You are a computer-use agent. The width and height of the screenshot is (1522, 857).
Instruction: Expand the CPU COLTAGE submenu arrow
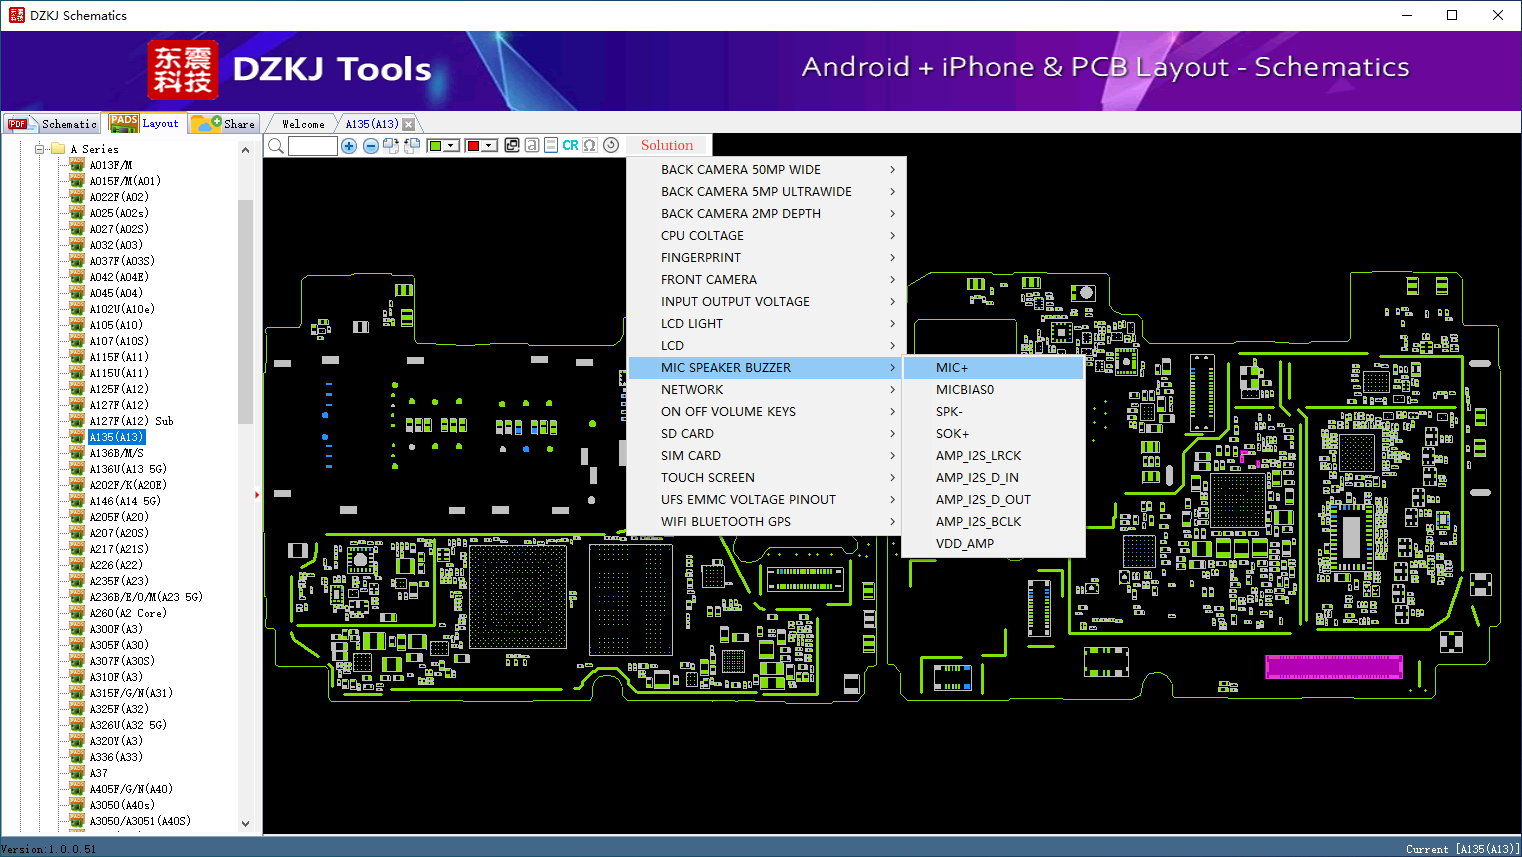point(893,236)
